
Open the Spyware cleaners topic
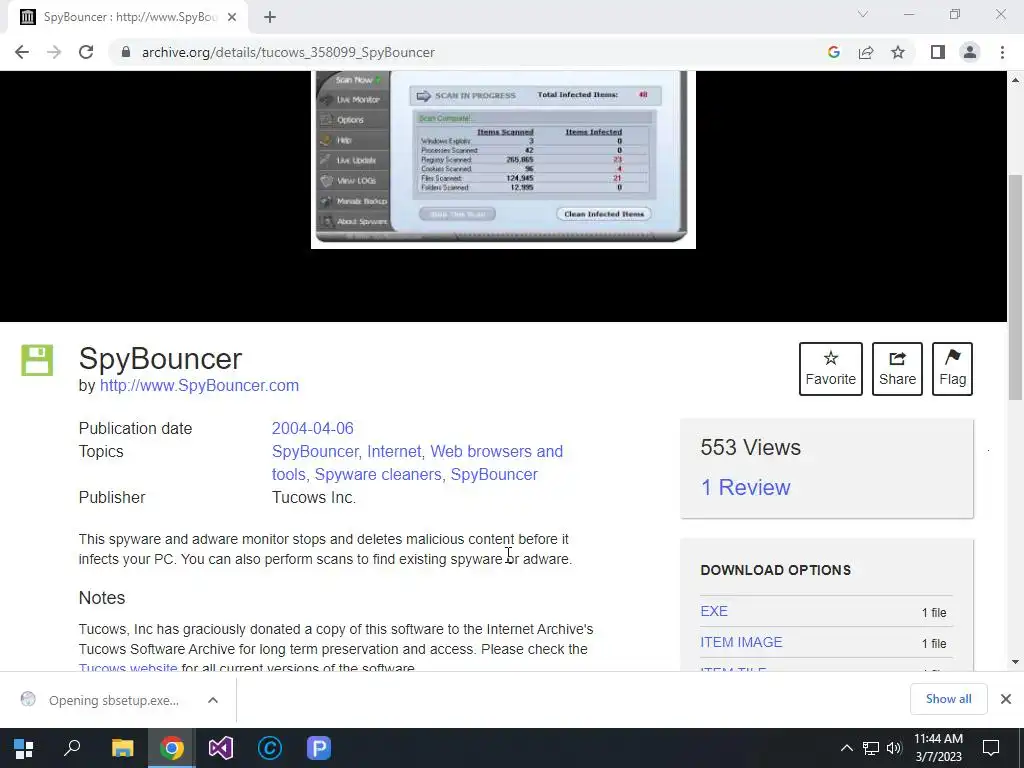[x=377, y=475]
